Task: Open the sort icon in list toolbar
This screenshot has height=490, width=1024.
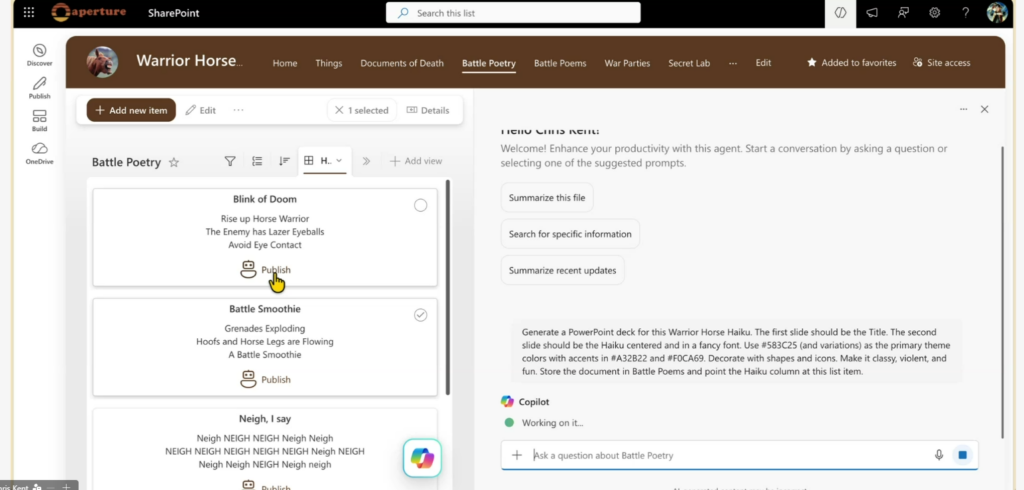Action: [x=284, y=161]
